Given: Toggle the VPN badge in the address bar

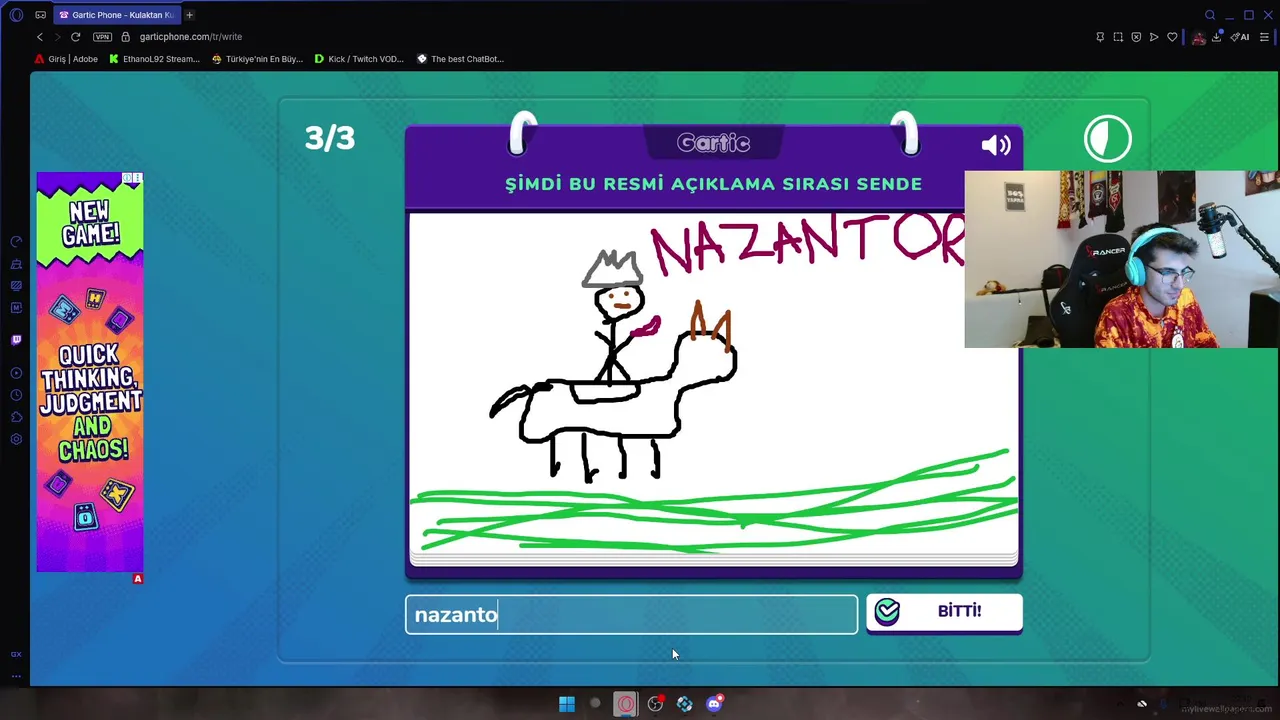Looking at the screenshot, I should coord(102,37).
